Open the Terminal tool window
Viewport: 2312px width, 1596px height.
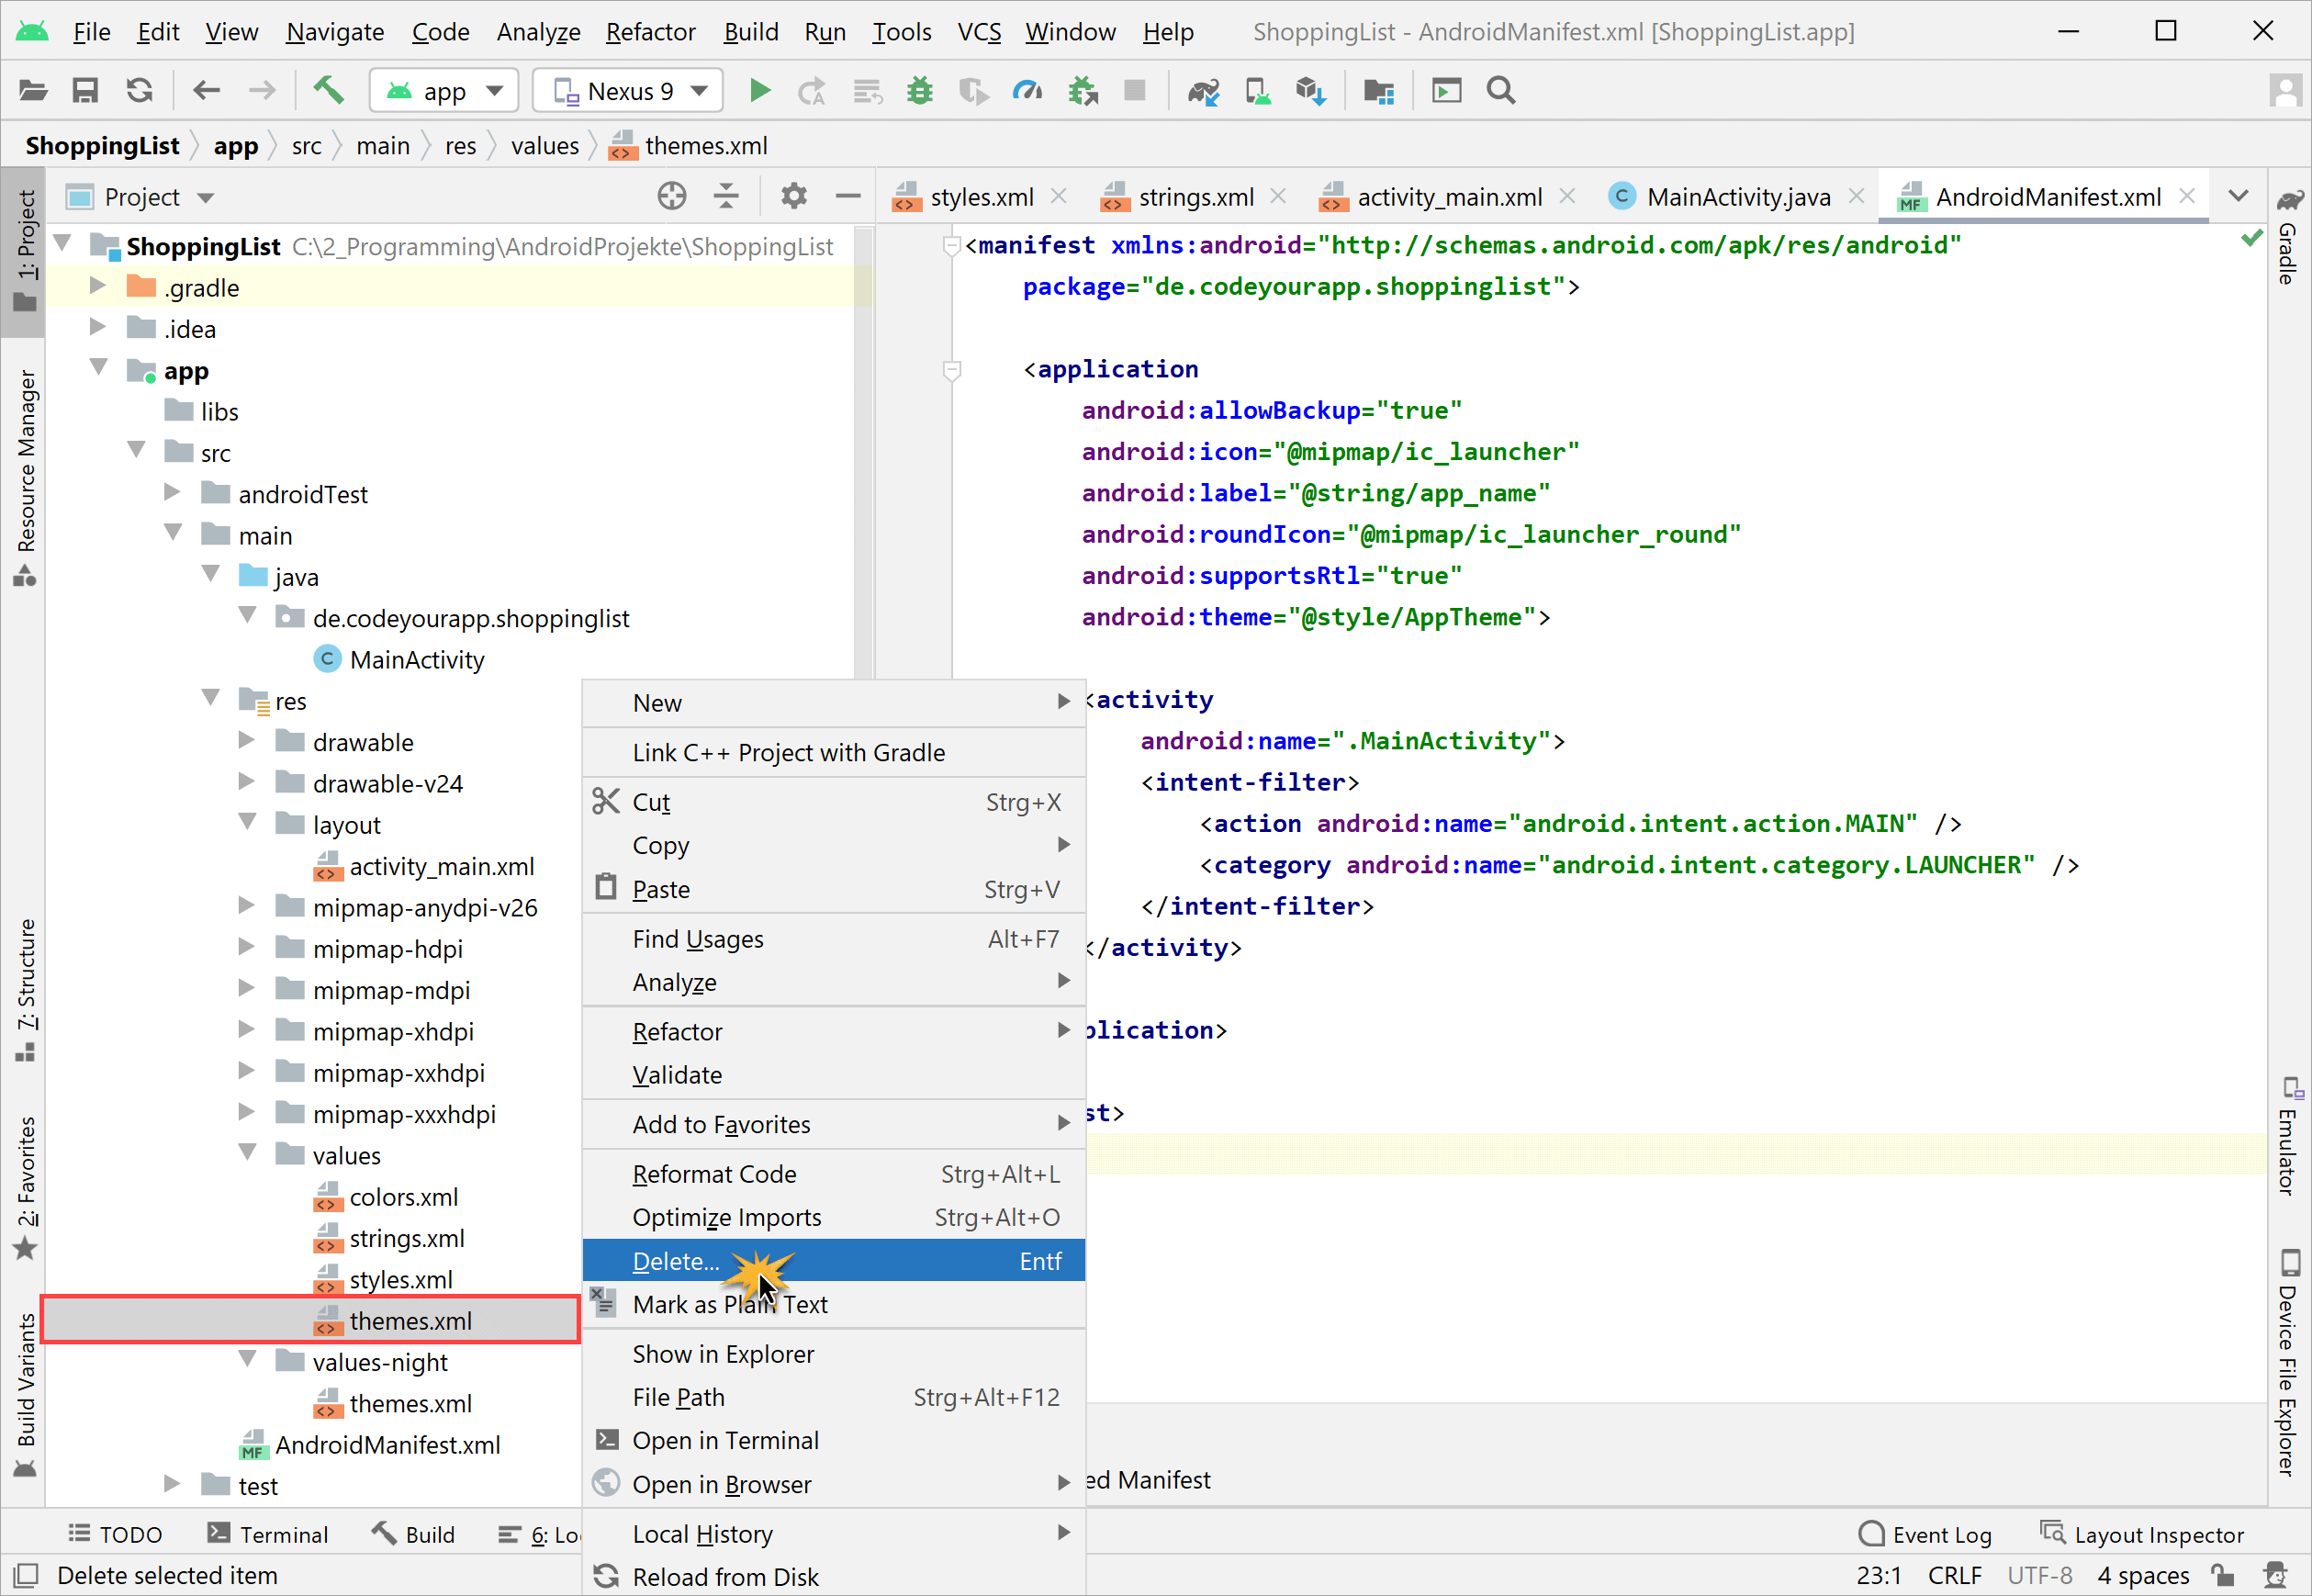click(x=268, y=1534)
